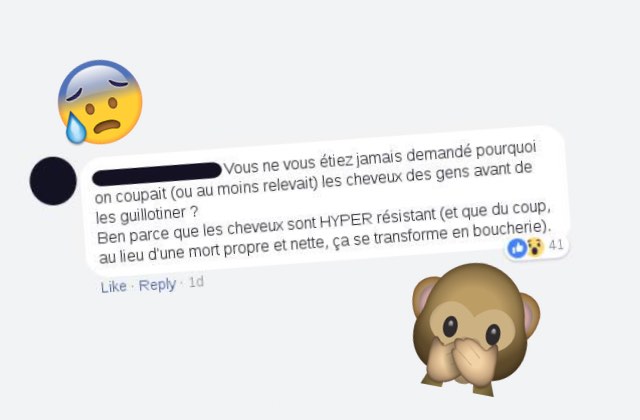Open the commenter's black circular profile picture
This screenshot has height=420, width=640.
click(x=53, y=180)
